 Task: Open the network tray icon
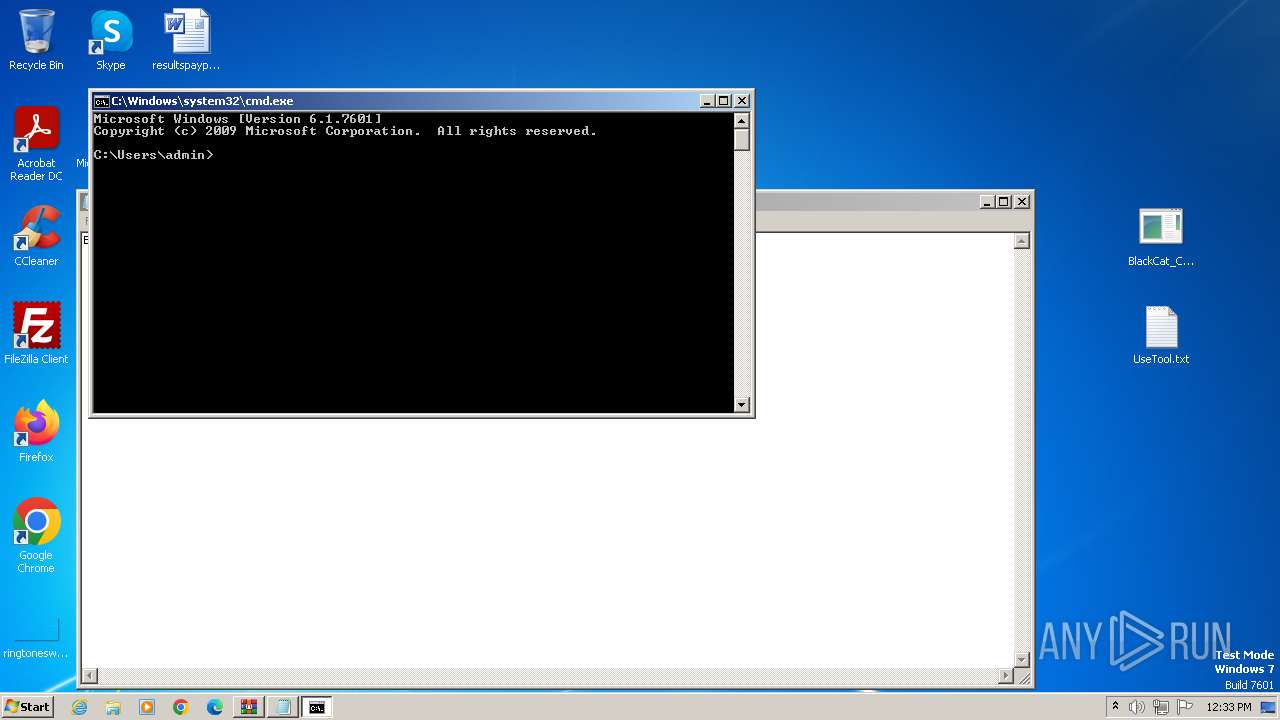coord(1161,707)
